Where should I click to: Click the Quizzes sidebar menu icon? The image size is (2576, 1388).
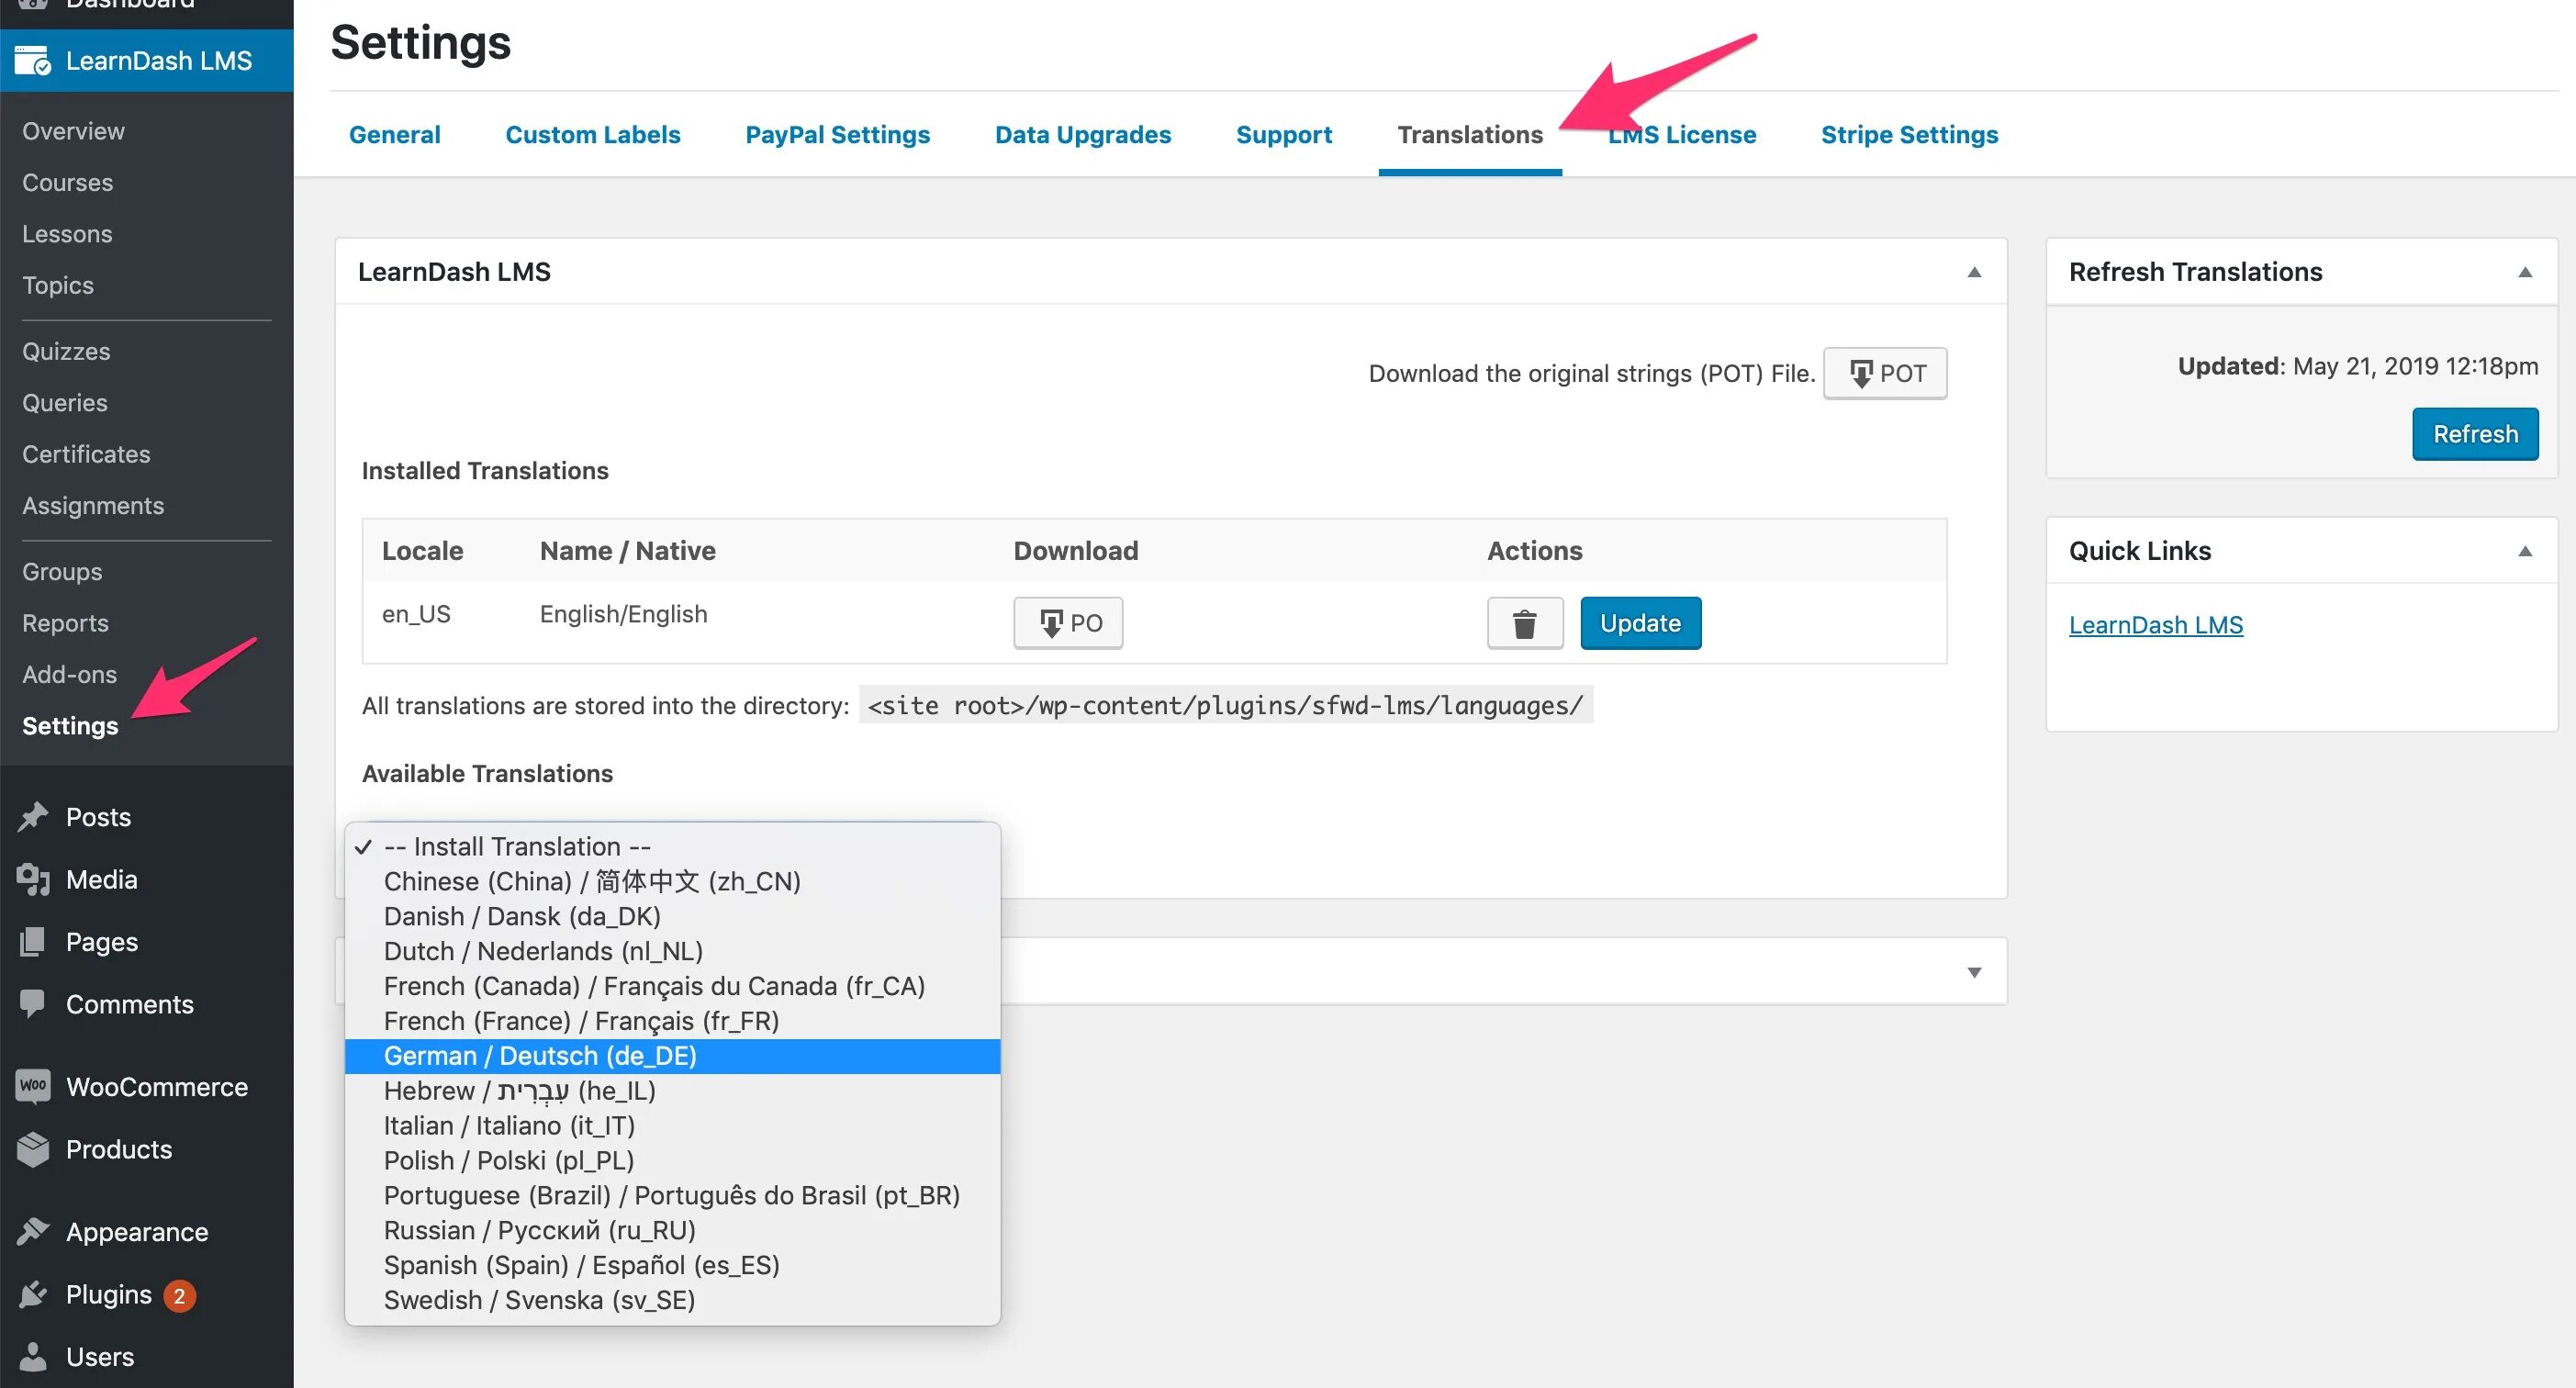coord(65,351)
